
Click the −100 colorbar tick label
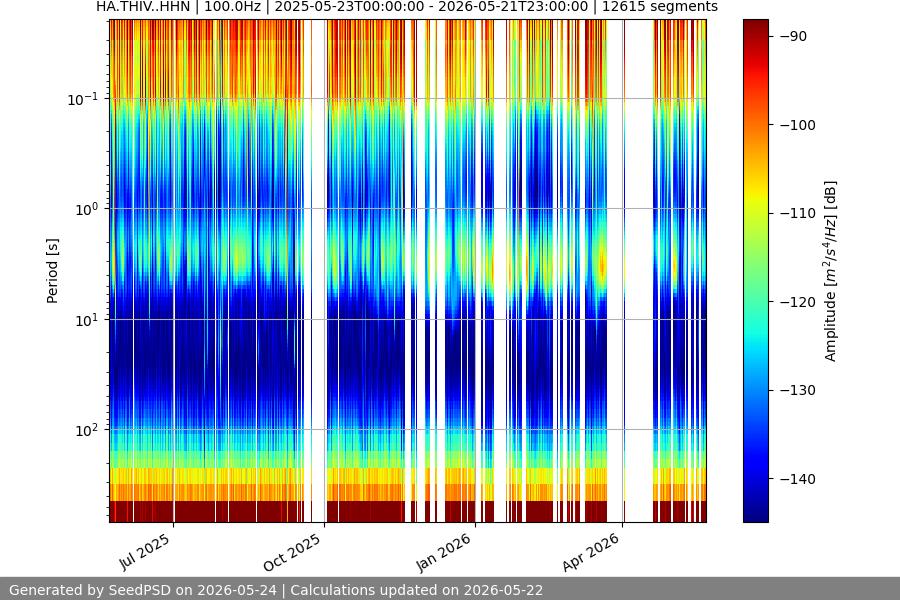[x=798, y=125]
